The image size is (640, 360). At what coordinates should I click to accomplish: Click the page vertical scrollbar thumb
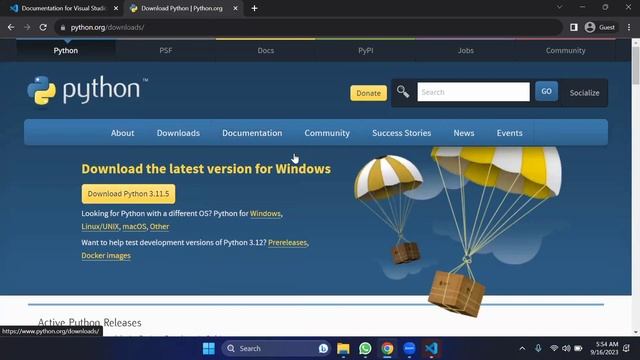(x=636, y=65)
